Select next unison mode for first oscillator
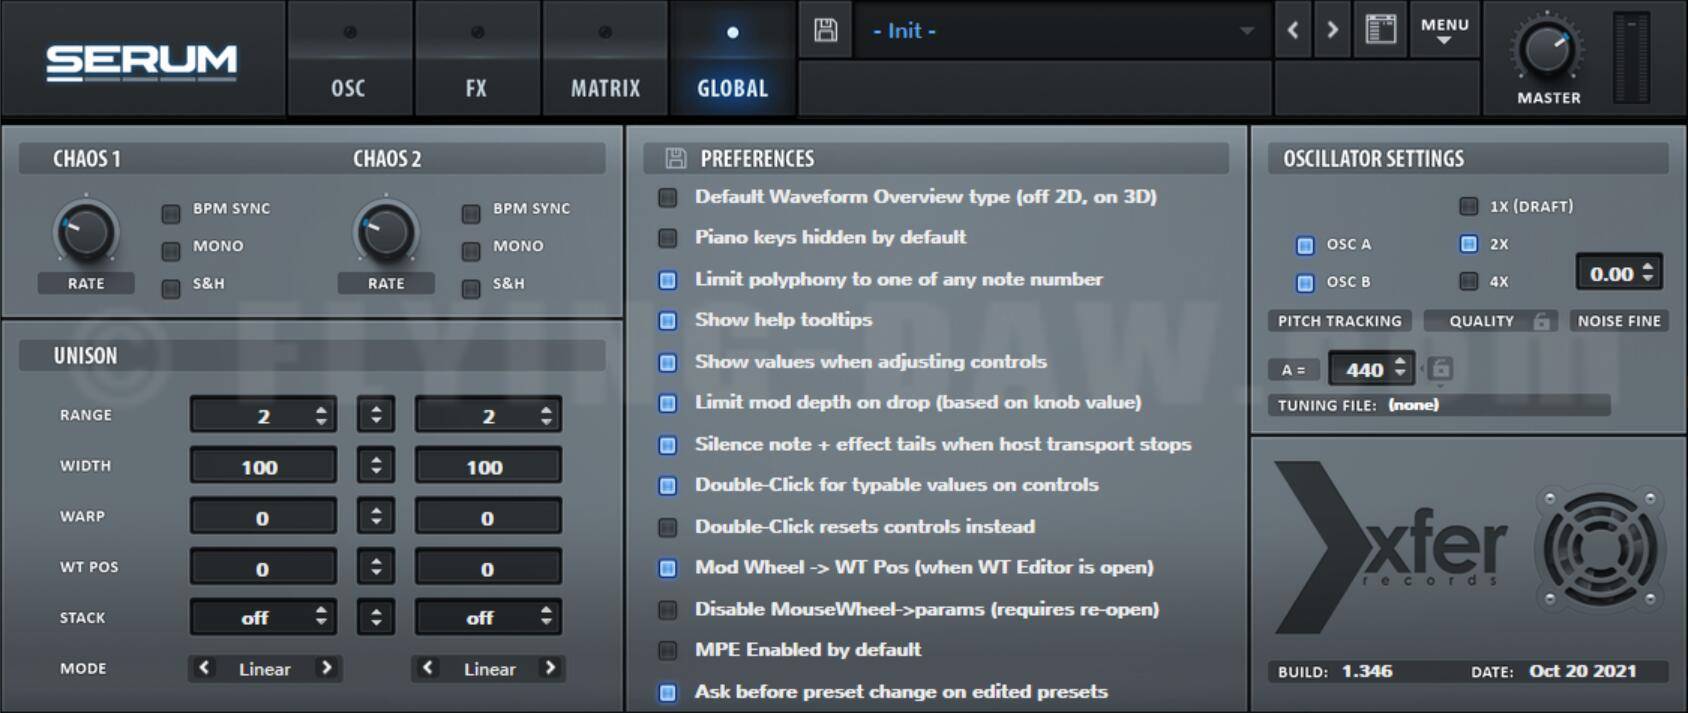Viewport: 1688px width, 713px height. pos(326,667)
